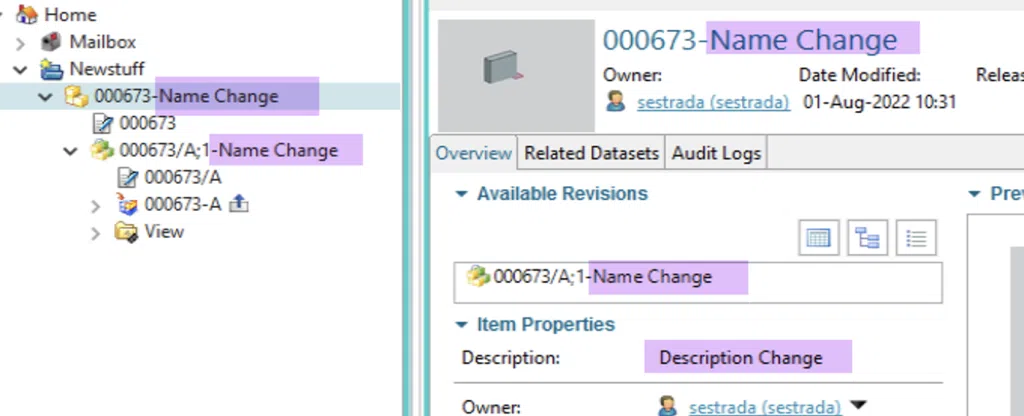Expand the View folder node
Viewport: 1024px width, 416px height.
point(95,232)
